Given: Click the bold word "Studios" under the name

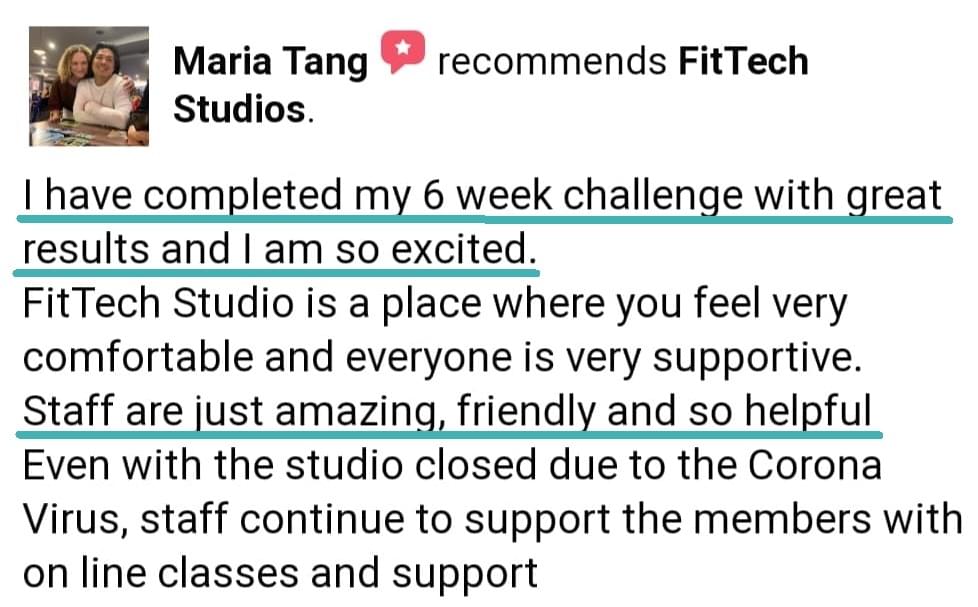Looking at the screenshot, I should pyautogui.click(x=240, y=109).
